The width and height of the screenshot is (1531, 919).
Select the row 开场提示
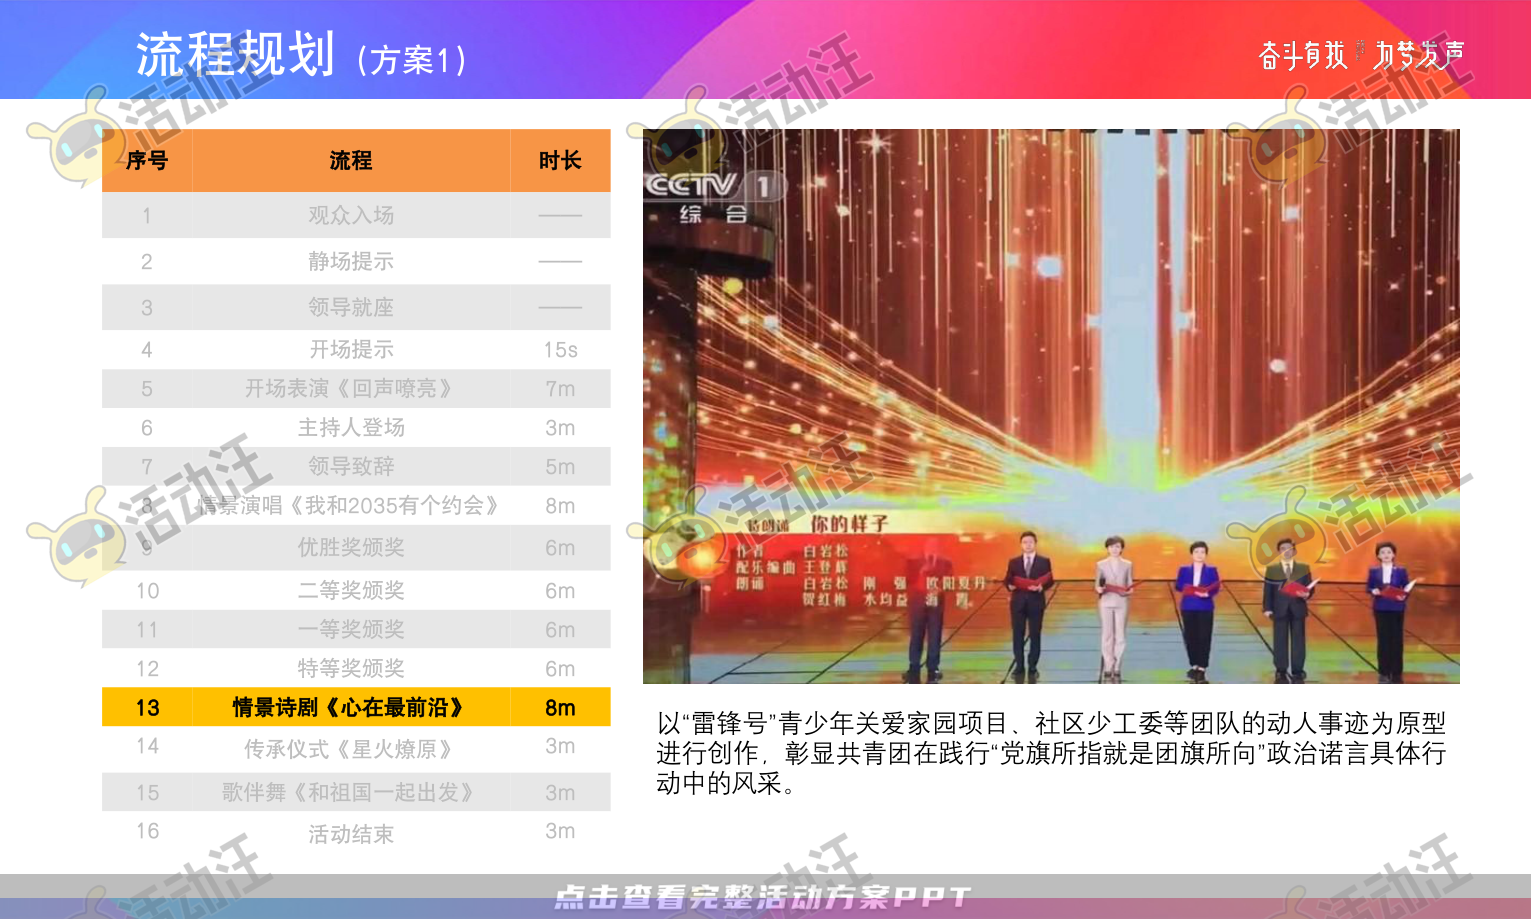[x=356, y=349]
